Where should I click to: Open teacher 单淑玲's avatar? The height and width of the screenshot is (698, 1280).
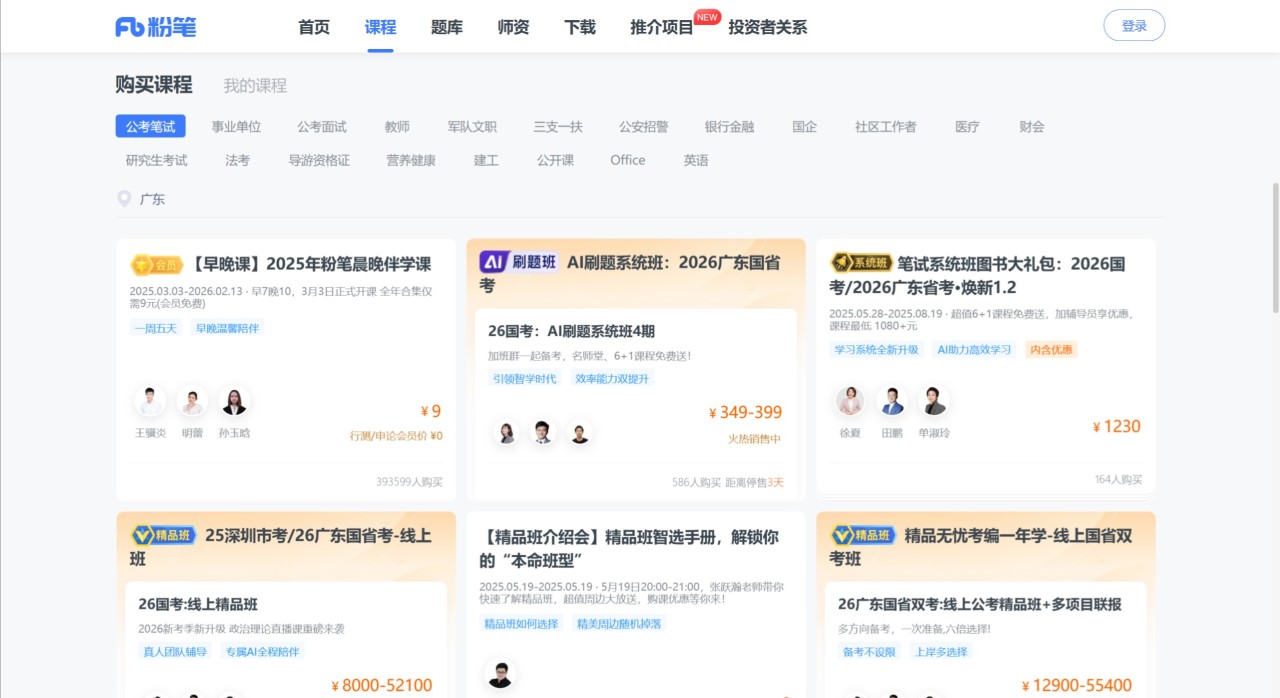[x=934, y=401]
